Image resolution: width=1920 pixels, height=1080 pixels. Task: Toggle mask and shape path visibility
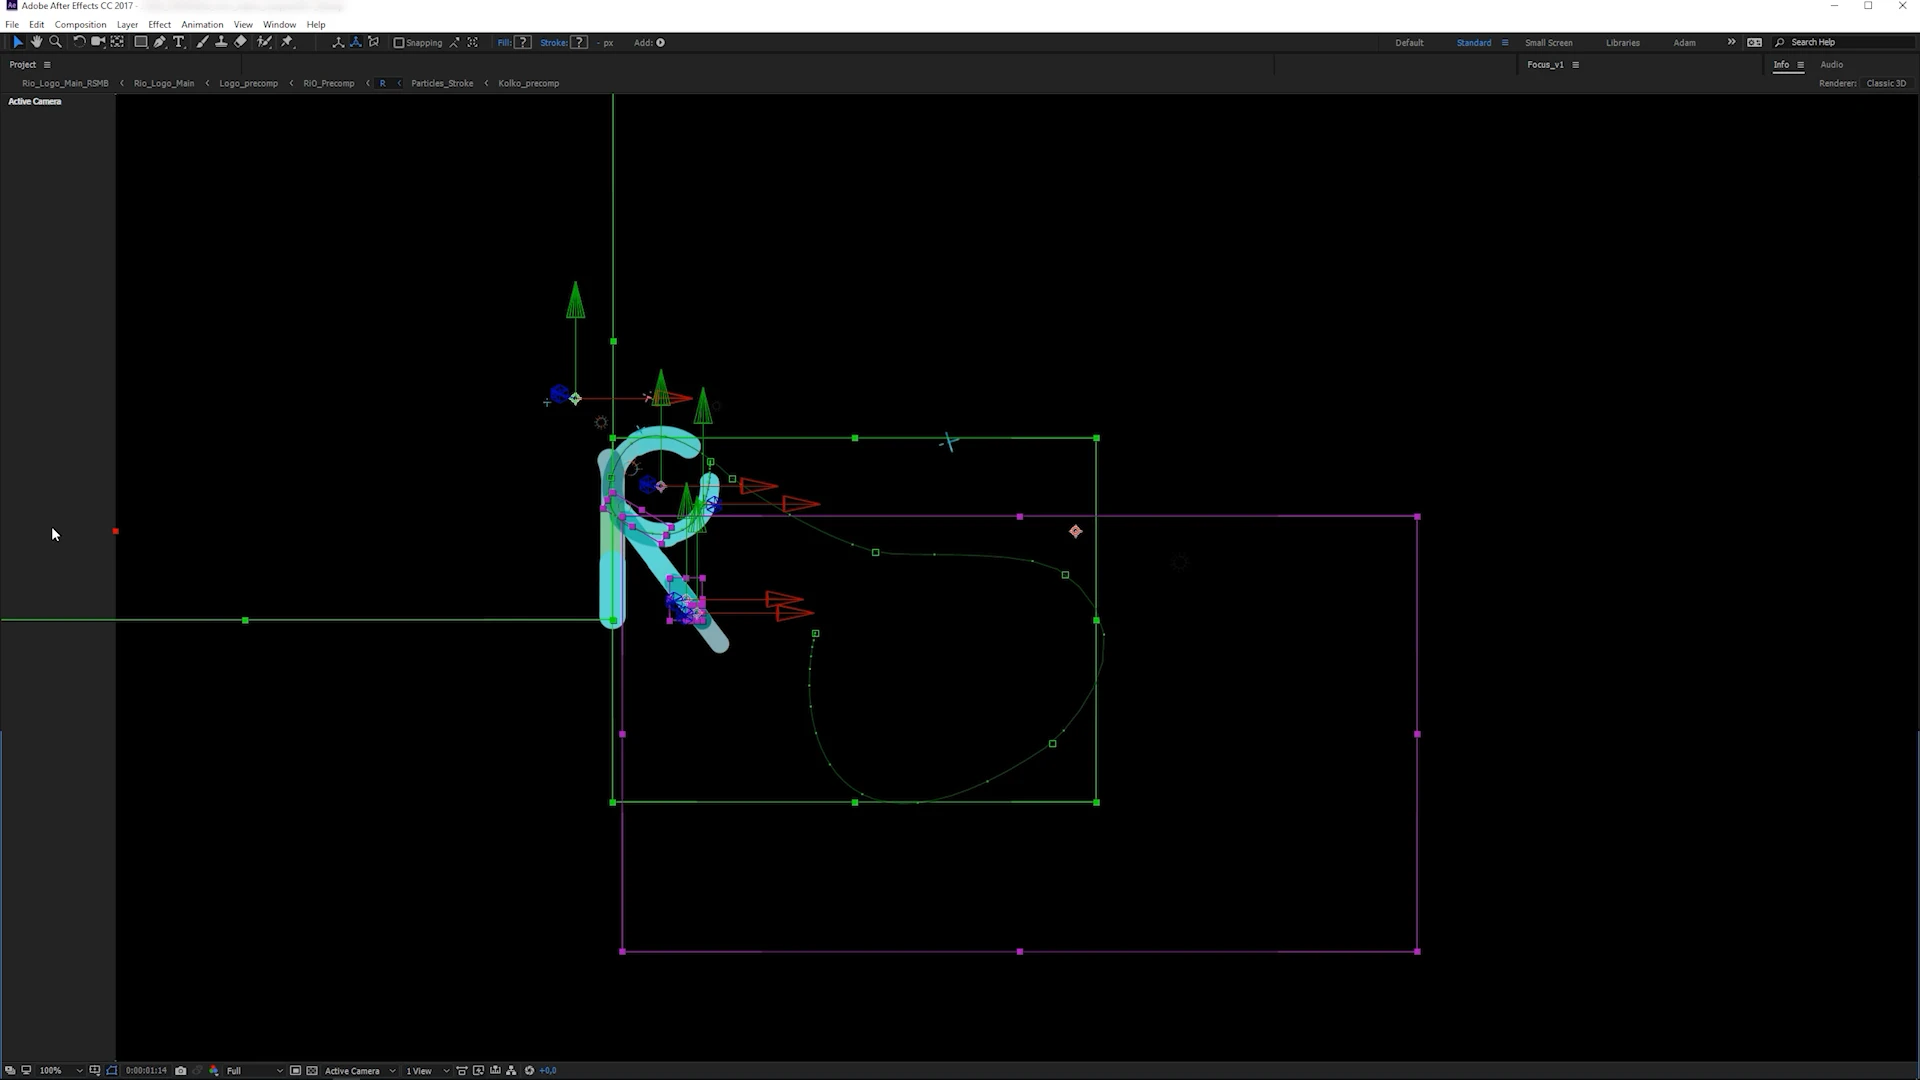click(112, 1071)
